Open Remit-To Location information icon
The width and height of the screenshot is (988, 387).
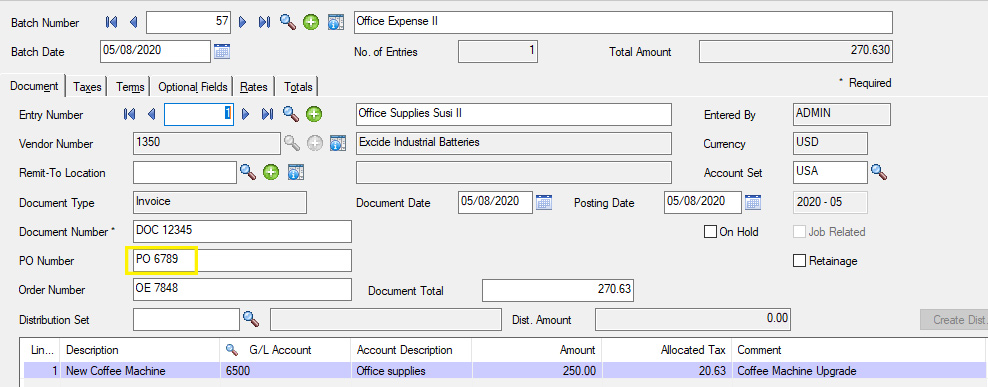pos(296,172)
